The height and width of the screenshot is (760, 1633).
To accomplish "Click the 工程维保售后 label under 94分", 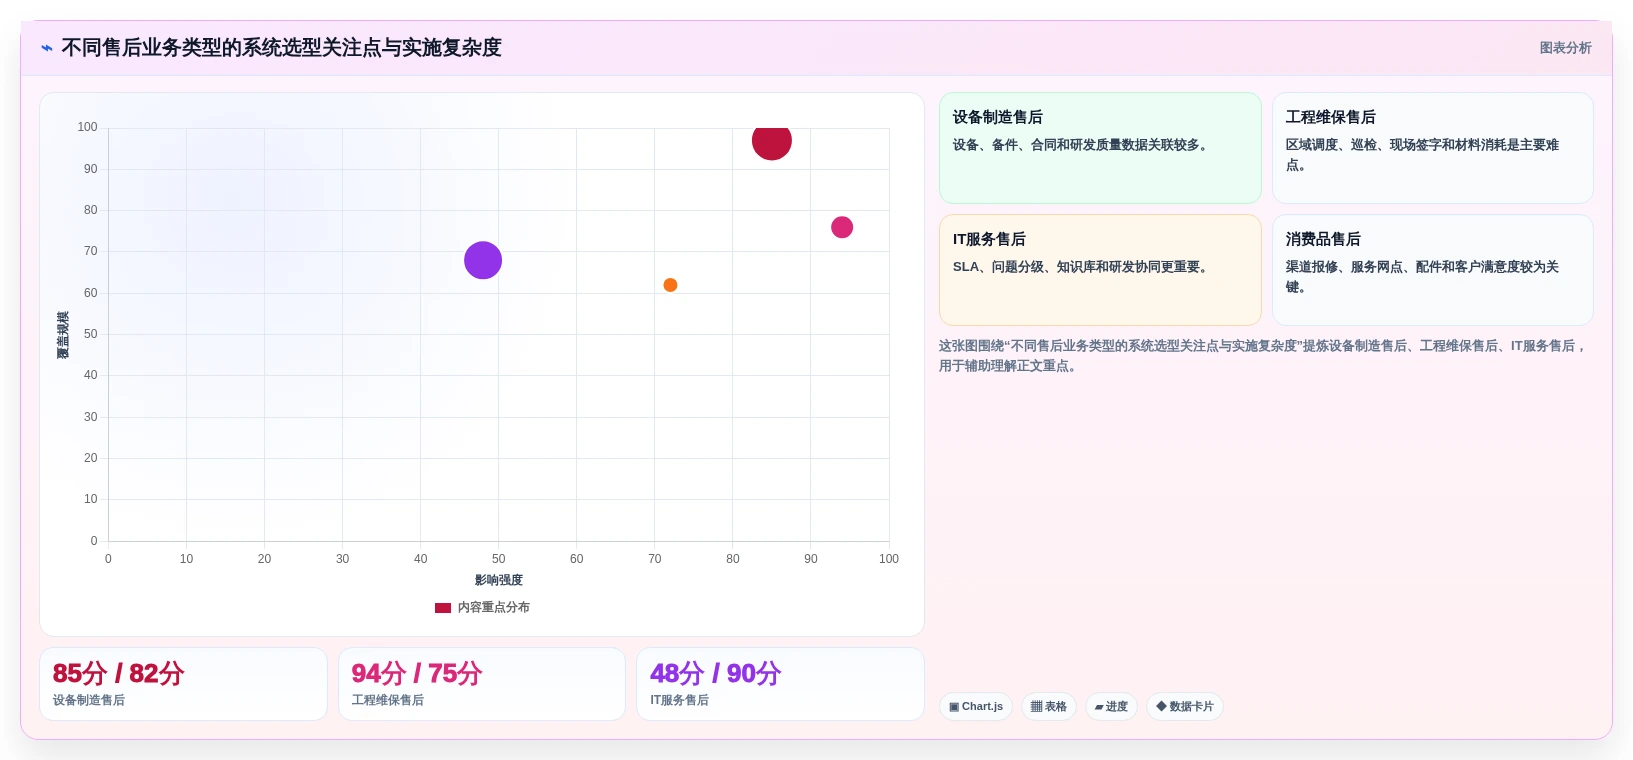I will pos(388,700).
